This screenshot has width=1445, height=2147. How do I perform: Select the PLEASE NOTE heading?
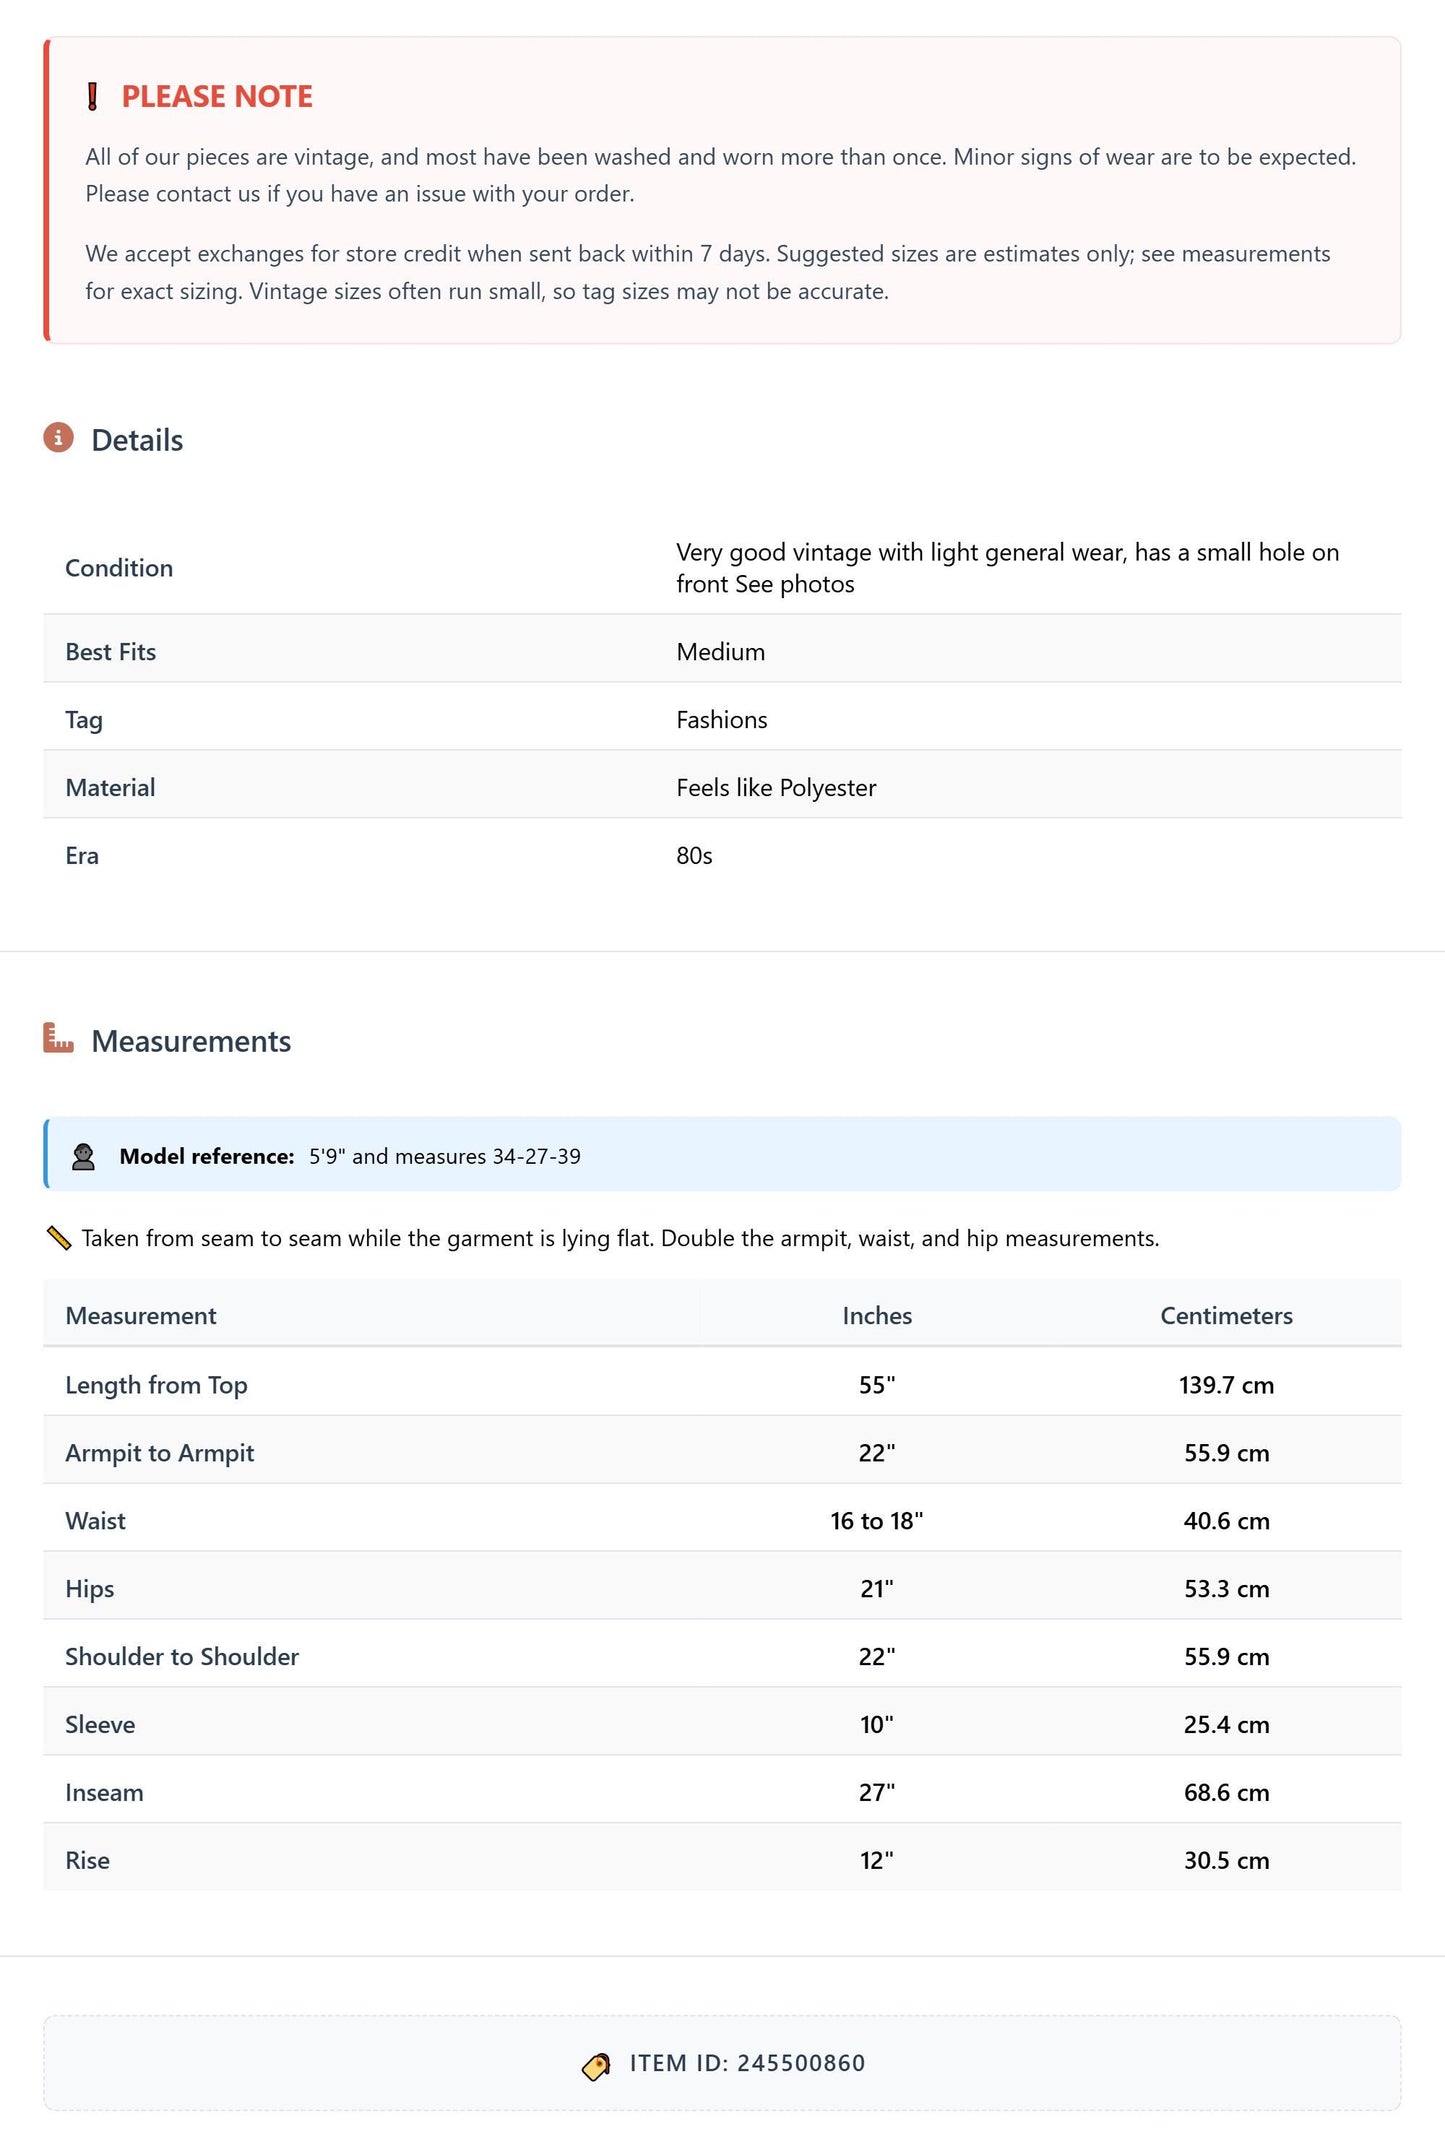pyautogui.click(x=217, y=97)
